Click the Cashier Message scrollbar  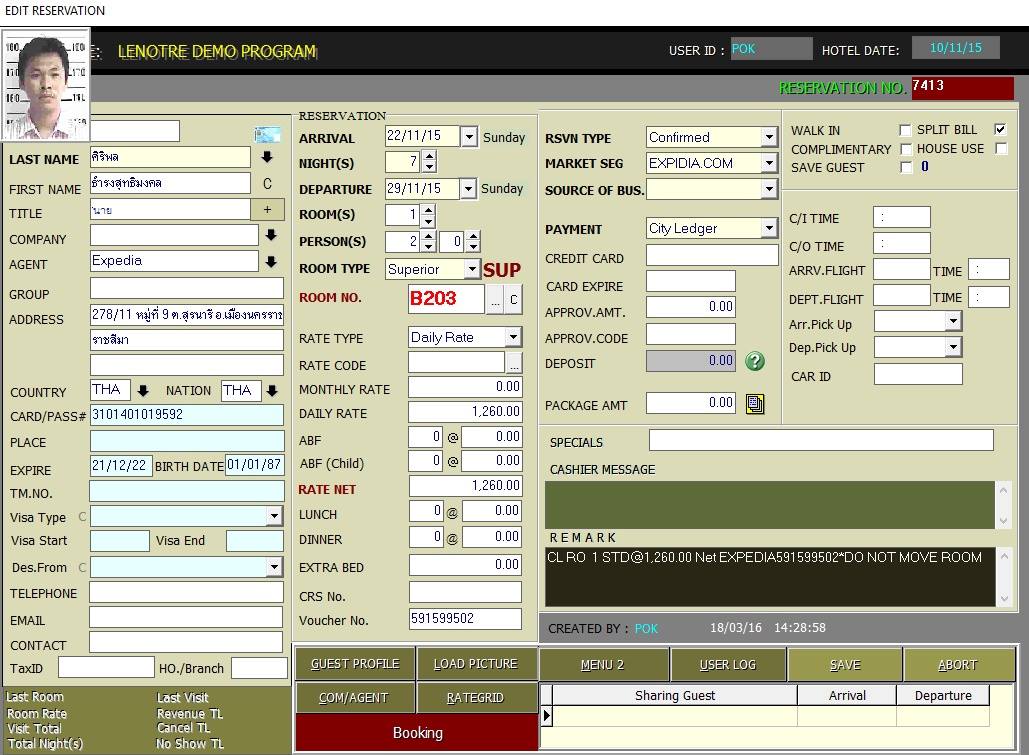click(x=1004, y=505)
